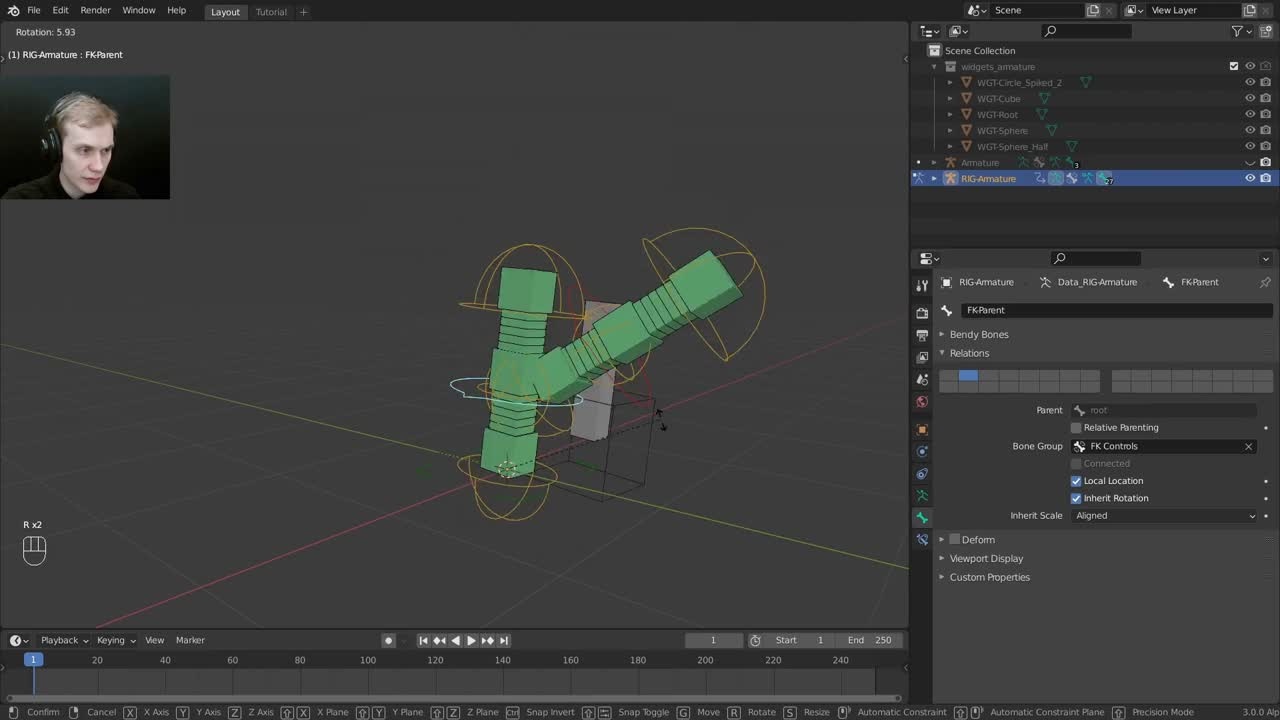
Task: Open the green Object Data Properties tab
Action: (x=922, y=495)
